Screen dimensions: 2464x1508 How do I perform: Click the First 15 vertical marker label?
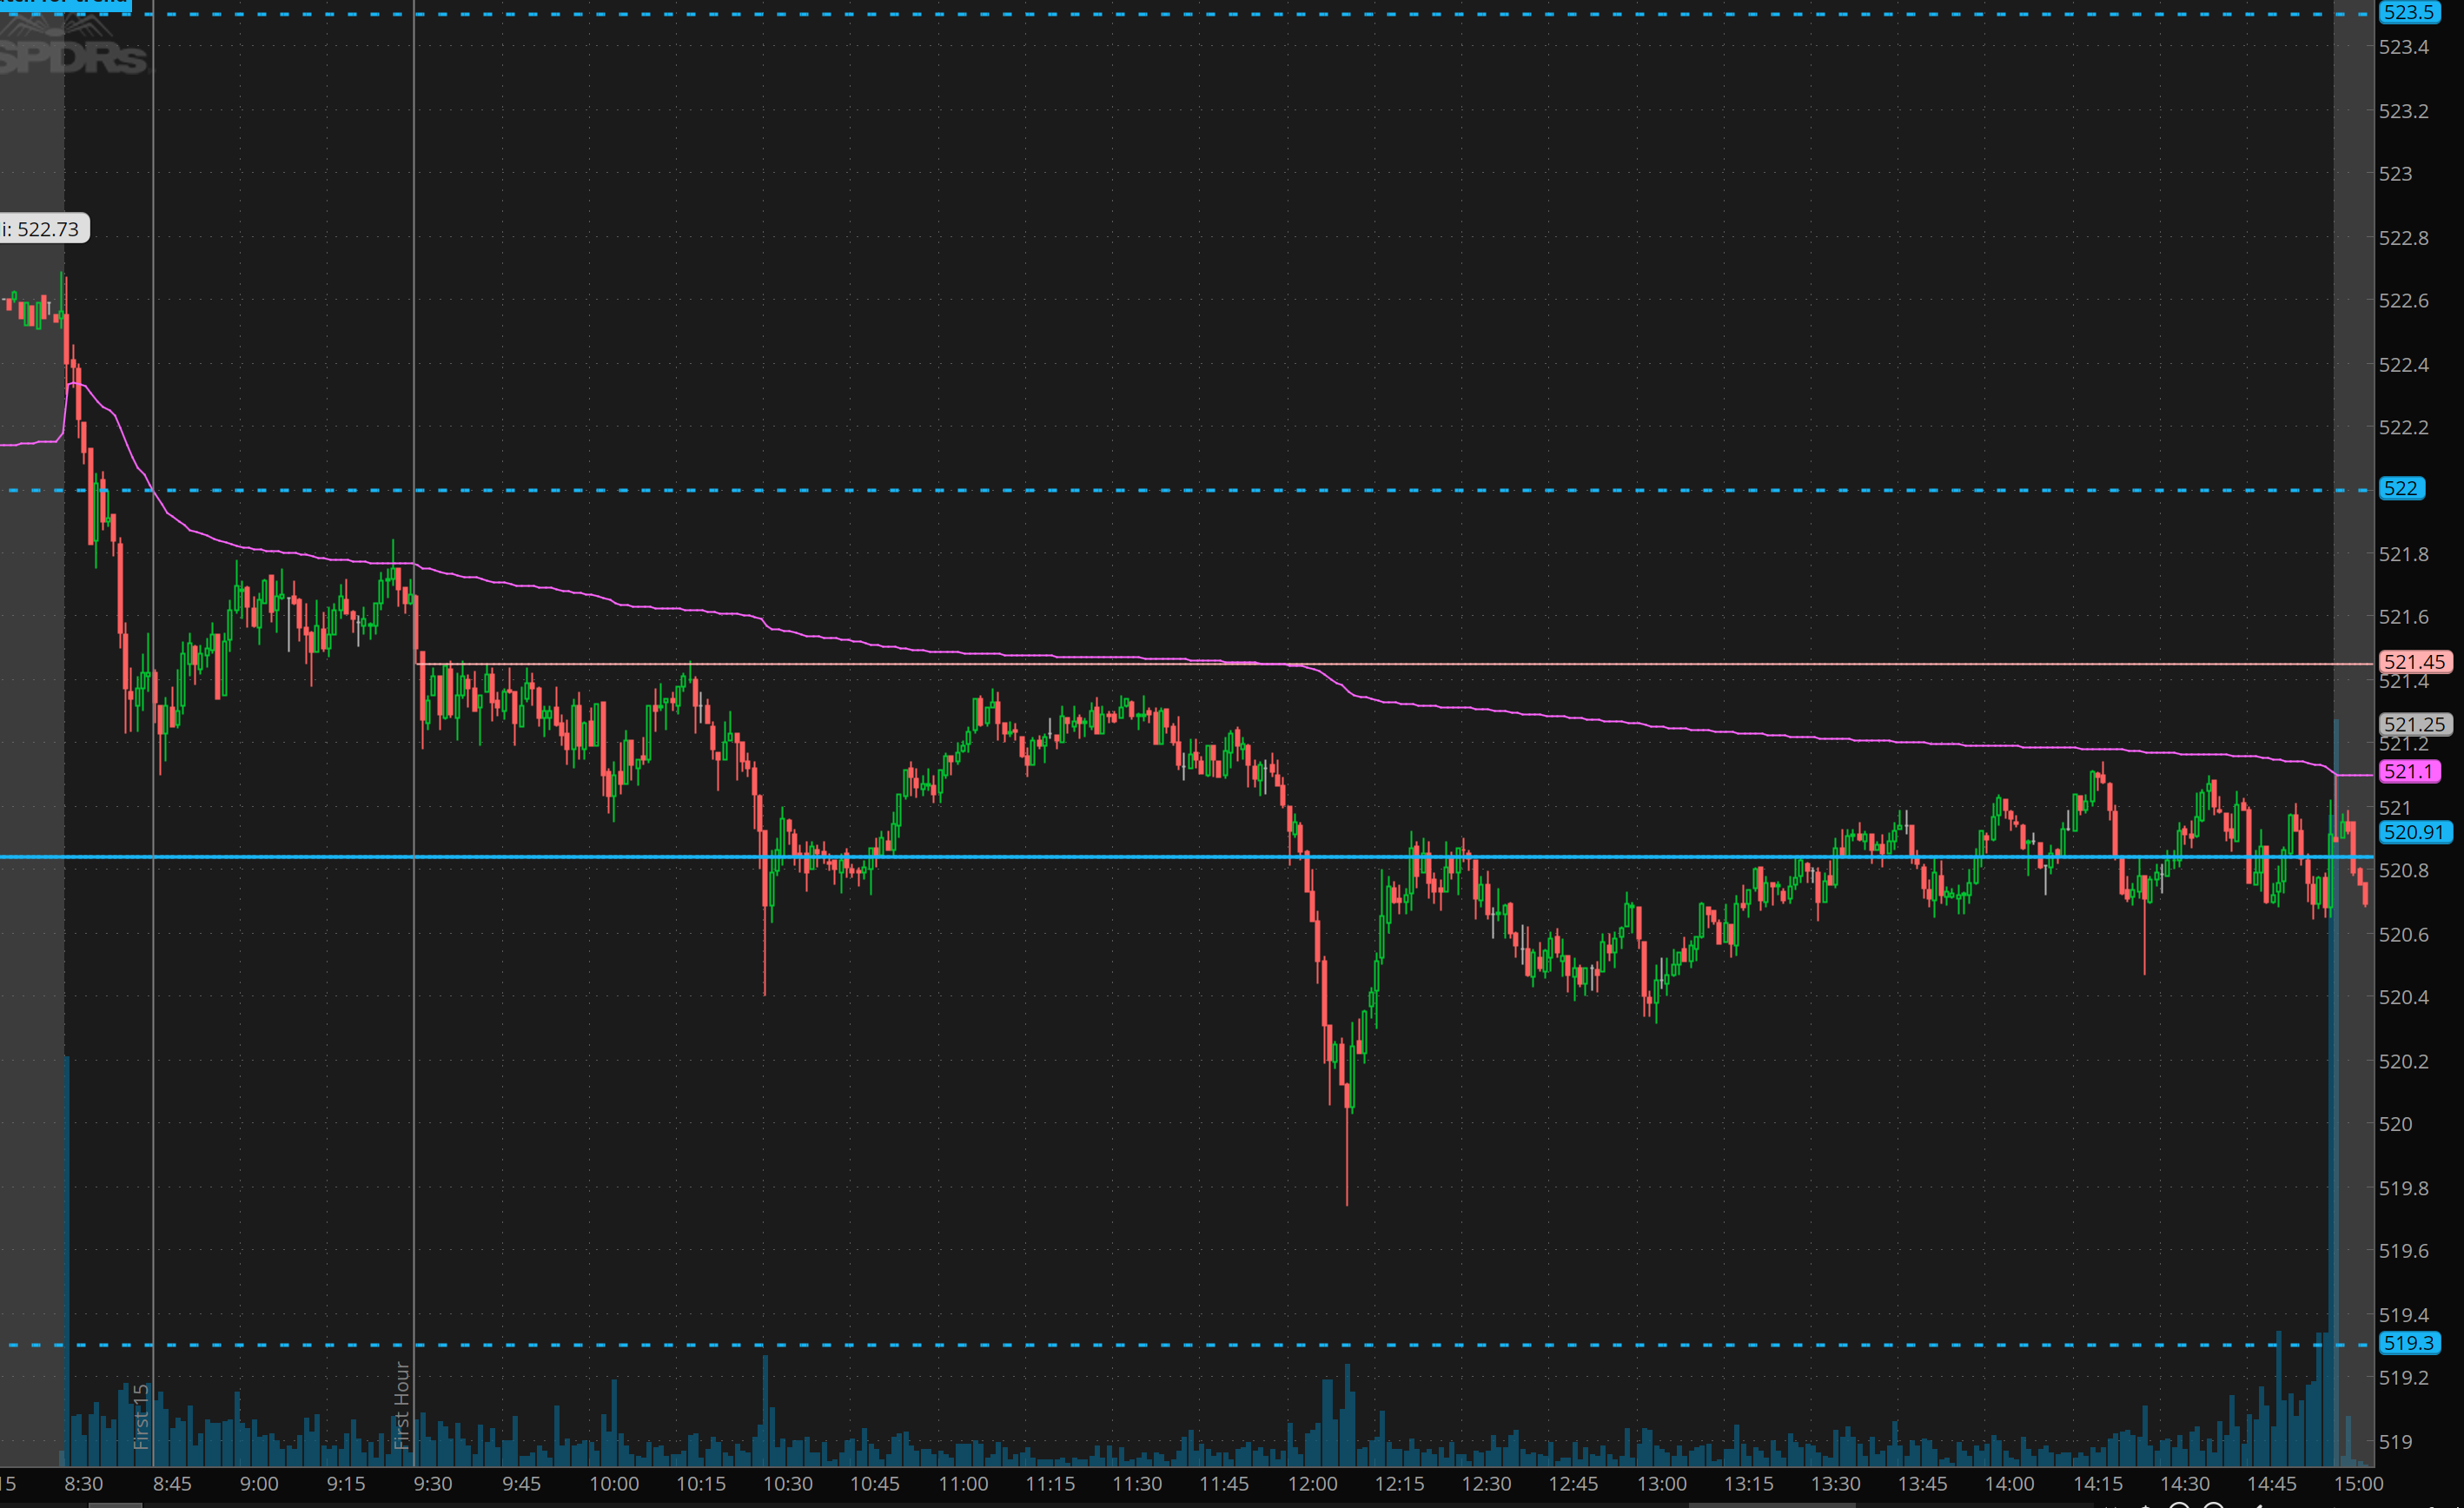pos(141,1416)
